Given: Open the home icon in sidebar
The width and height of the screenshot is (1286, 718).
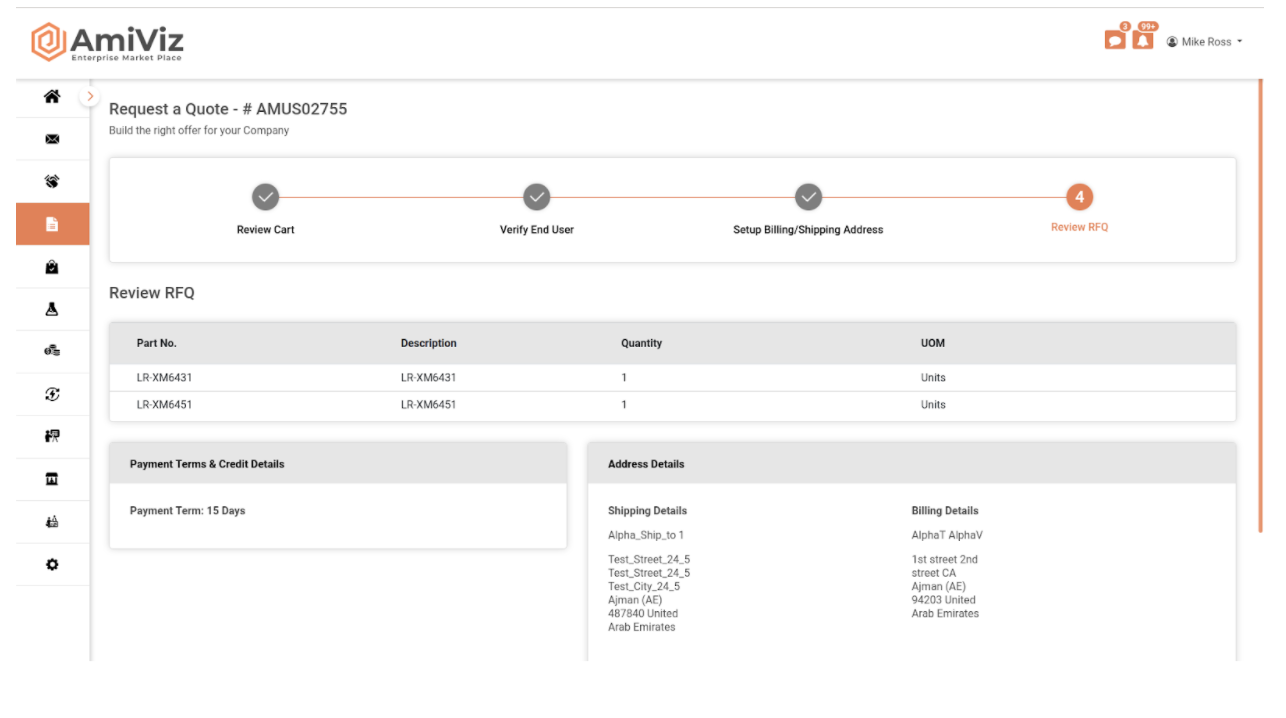Looking at the screenshot, I should [52, 97].
